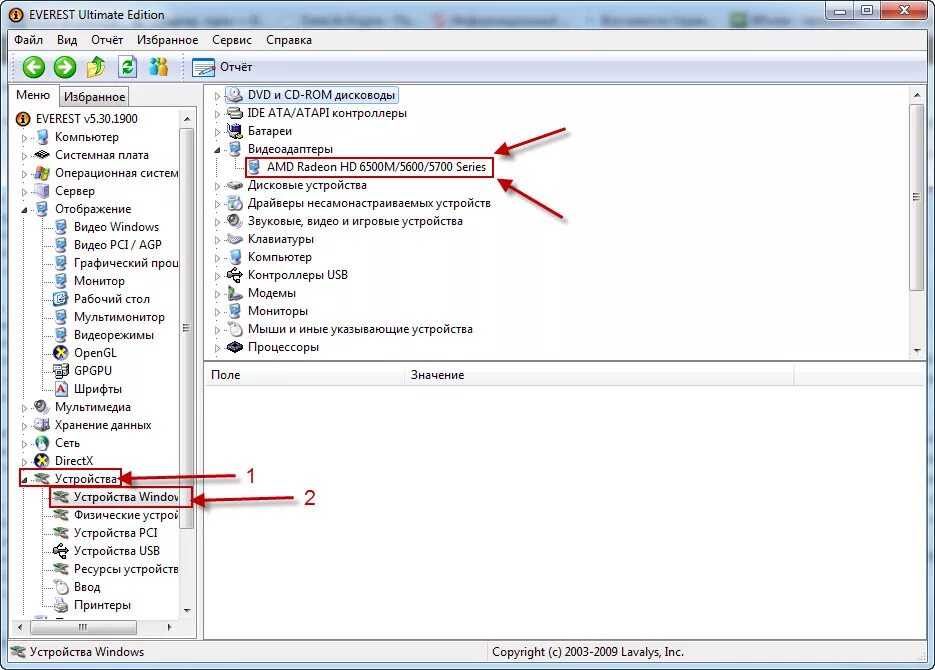
Task: Click the green Back arrow toolbar icon
Action: click(34, 67)
